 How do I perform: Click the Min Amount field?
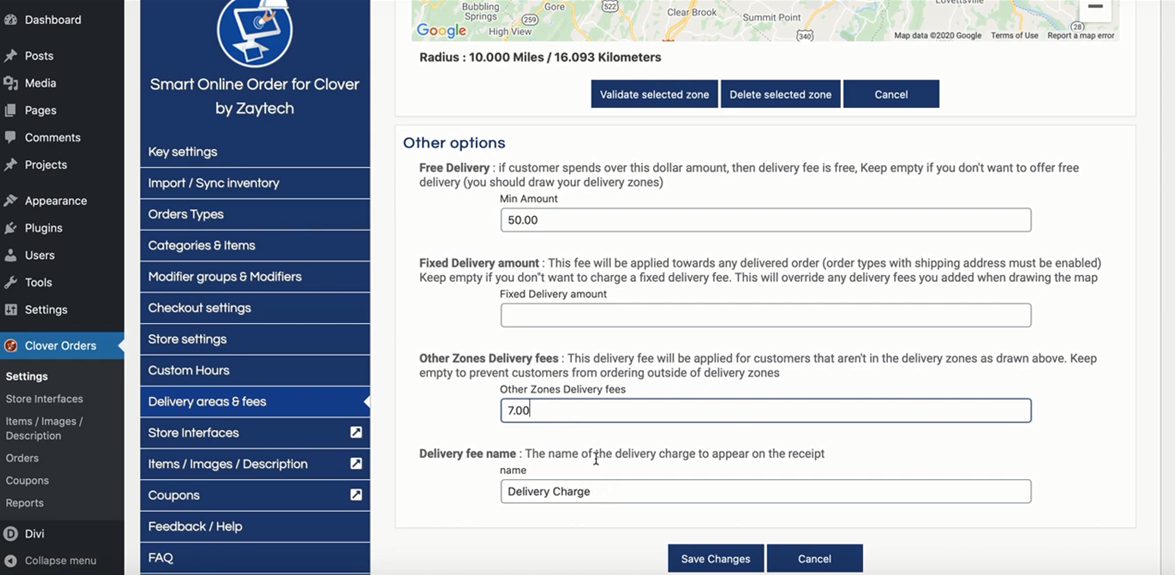tap(766, 220)
